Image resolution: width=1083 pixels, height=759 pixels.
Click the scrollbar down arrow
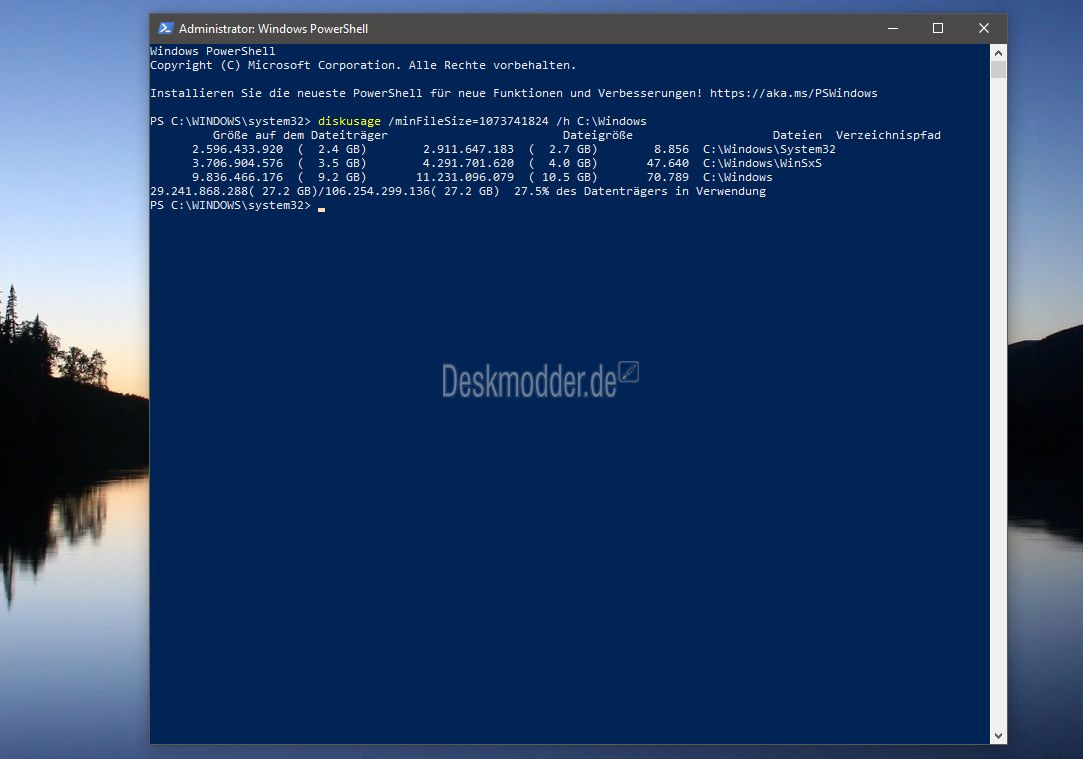[x=998, y=736]
